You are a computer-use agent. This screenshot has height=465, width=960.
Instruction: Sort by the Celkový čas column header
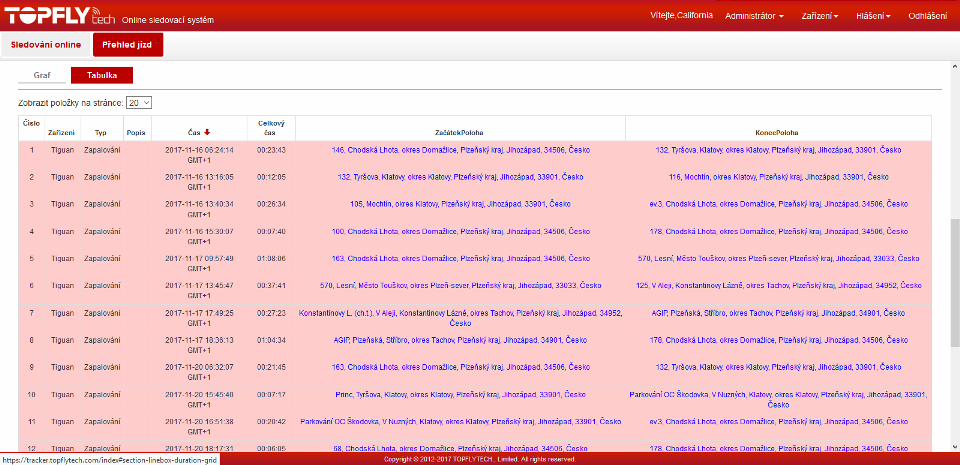pos(268,127)
